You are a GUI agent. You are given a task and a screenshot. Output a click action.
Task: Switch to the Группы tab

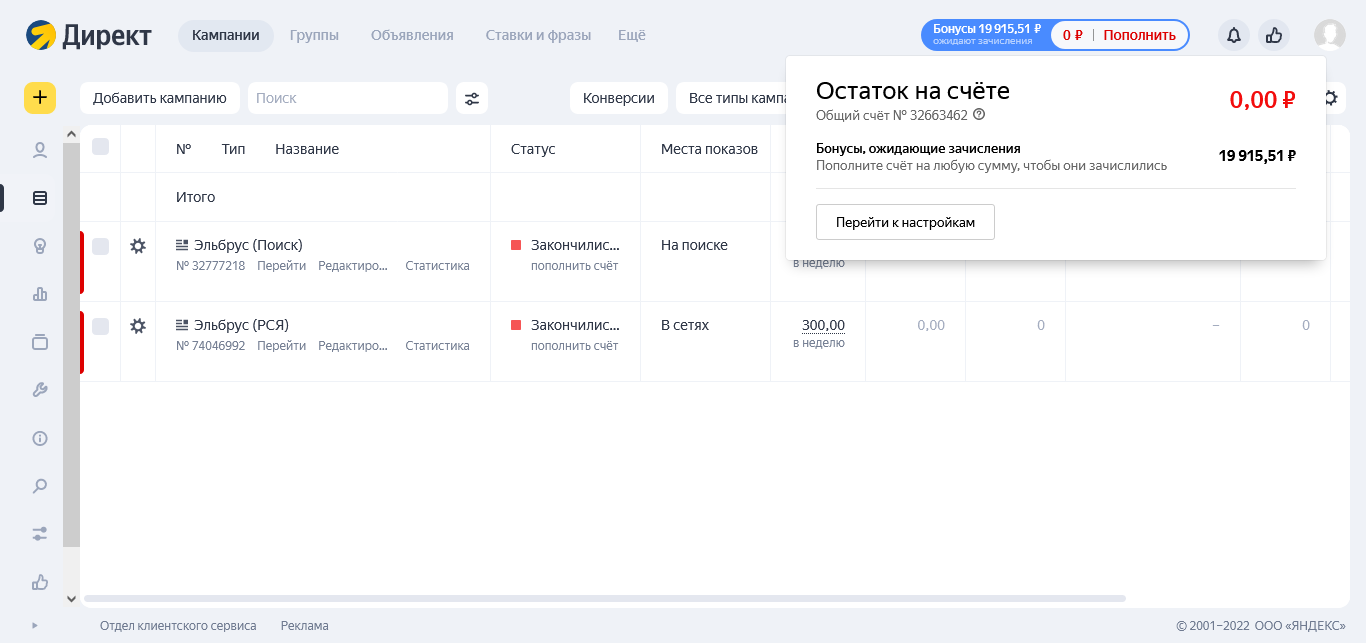point(314,35)
